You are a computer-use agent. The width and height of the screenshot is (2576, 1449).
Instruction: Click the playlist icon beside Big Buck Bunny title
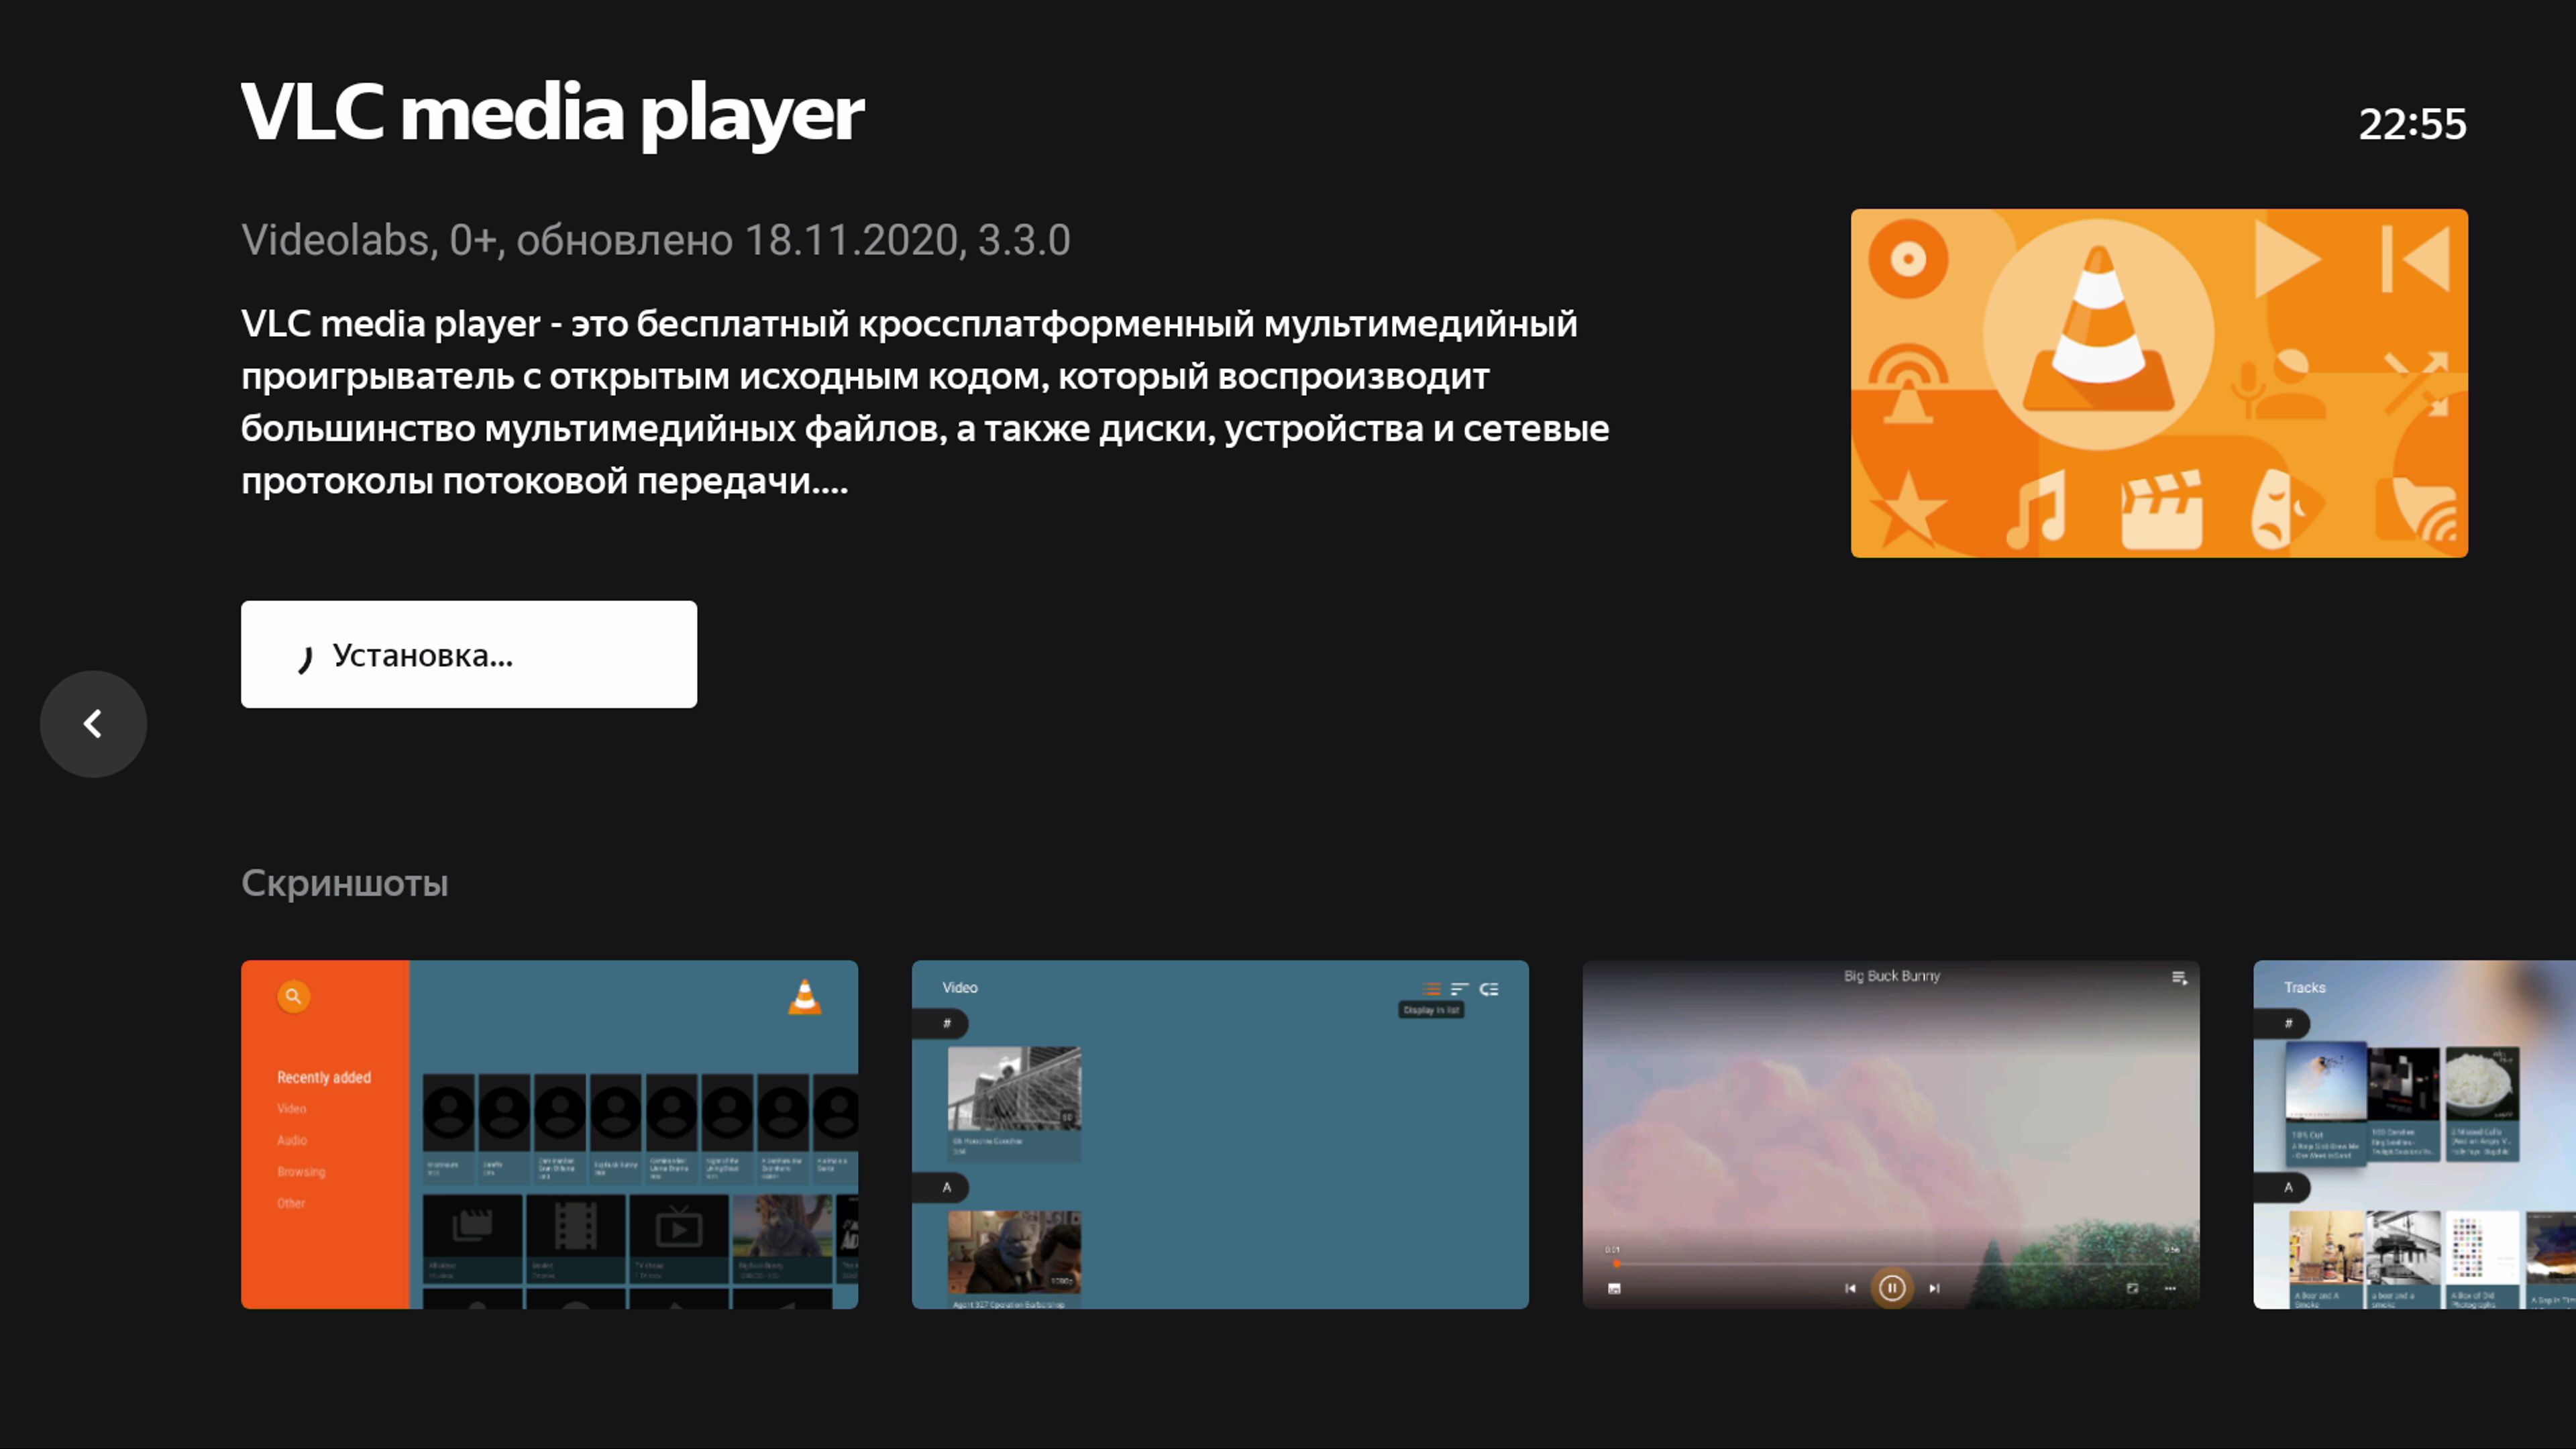coord(2179,978)
